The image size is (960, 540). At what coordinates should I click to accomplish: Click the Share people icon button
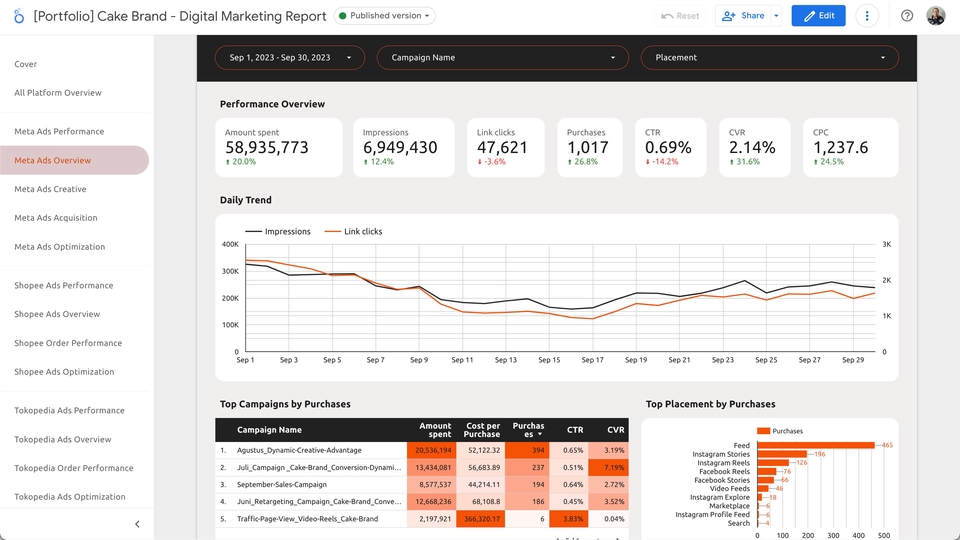pyautogui.click(x=743, y=16)
